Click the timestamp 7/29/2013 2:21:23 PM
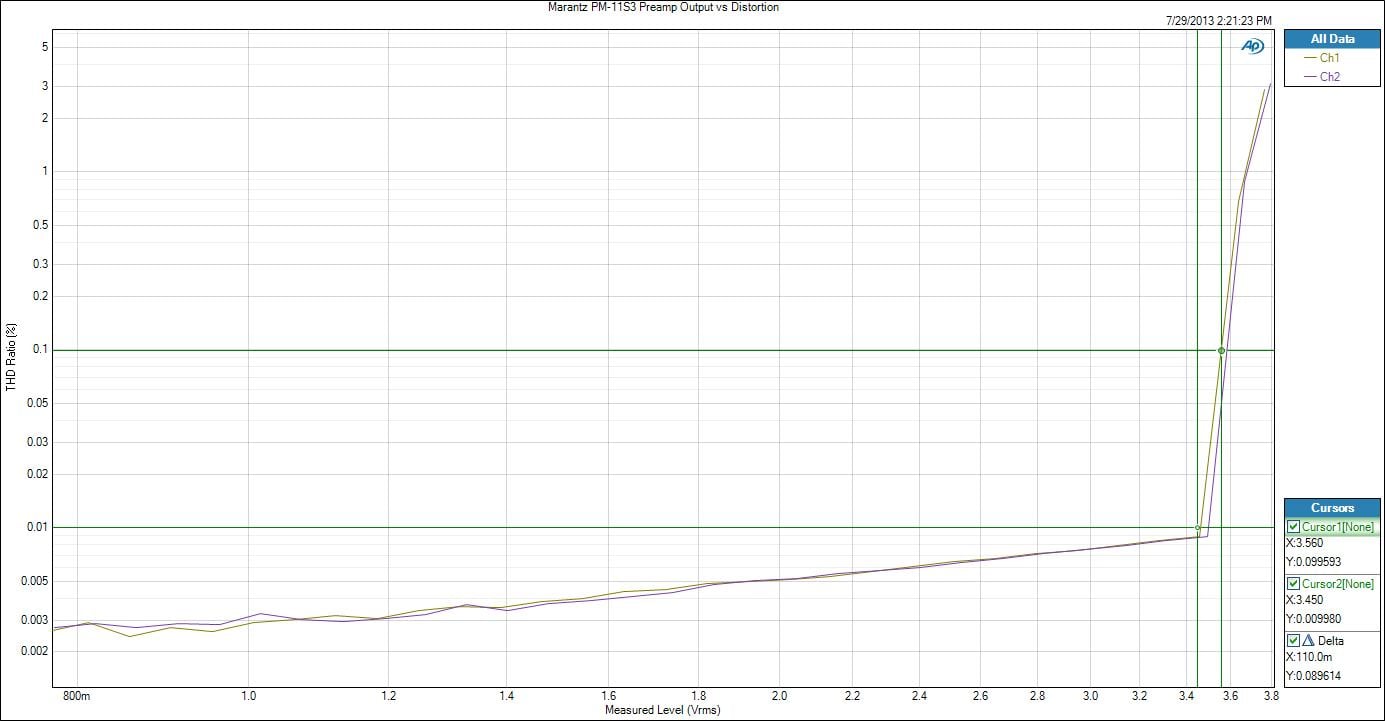 [1219, 20]
